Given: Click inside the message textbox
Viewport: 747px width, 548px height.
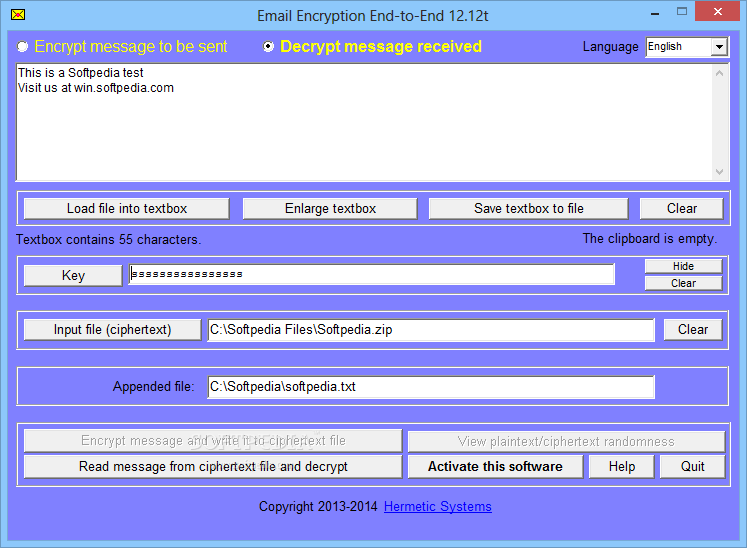Looking at the screenshot, I should pos(365,122).
